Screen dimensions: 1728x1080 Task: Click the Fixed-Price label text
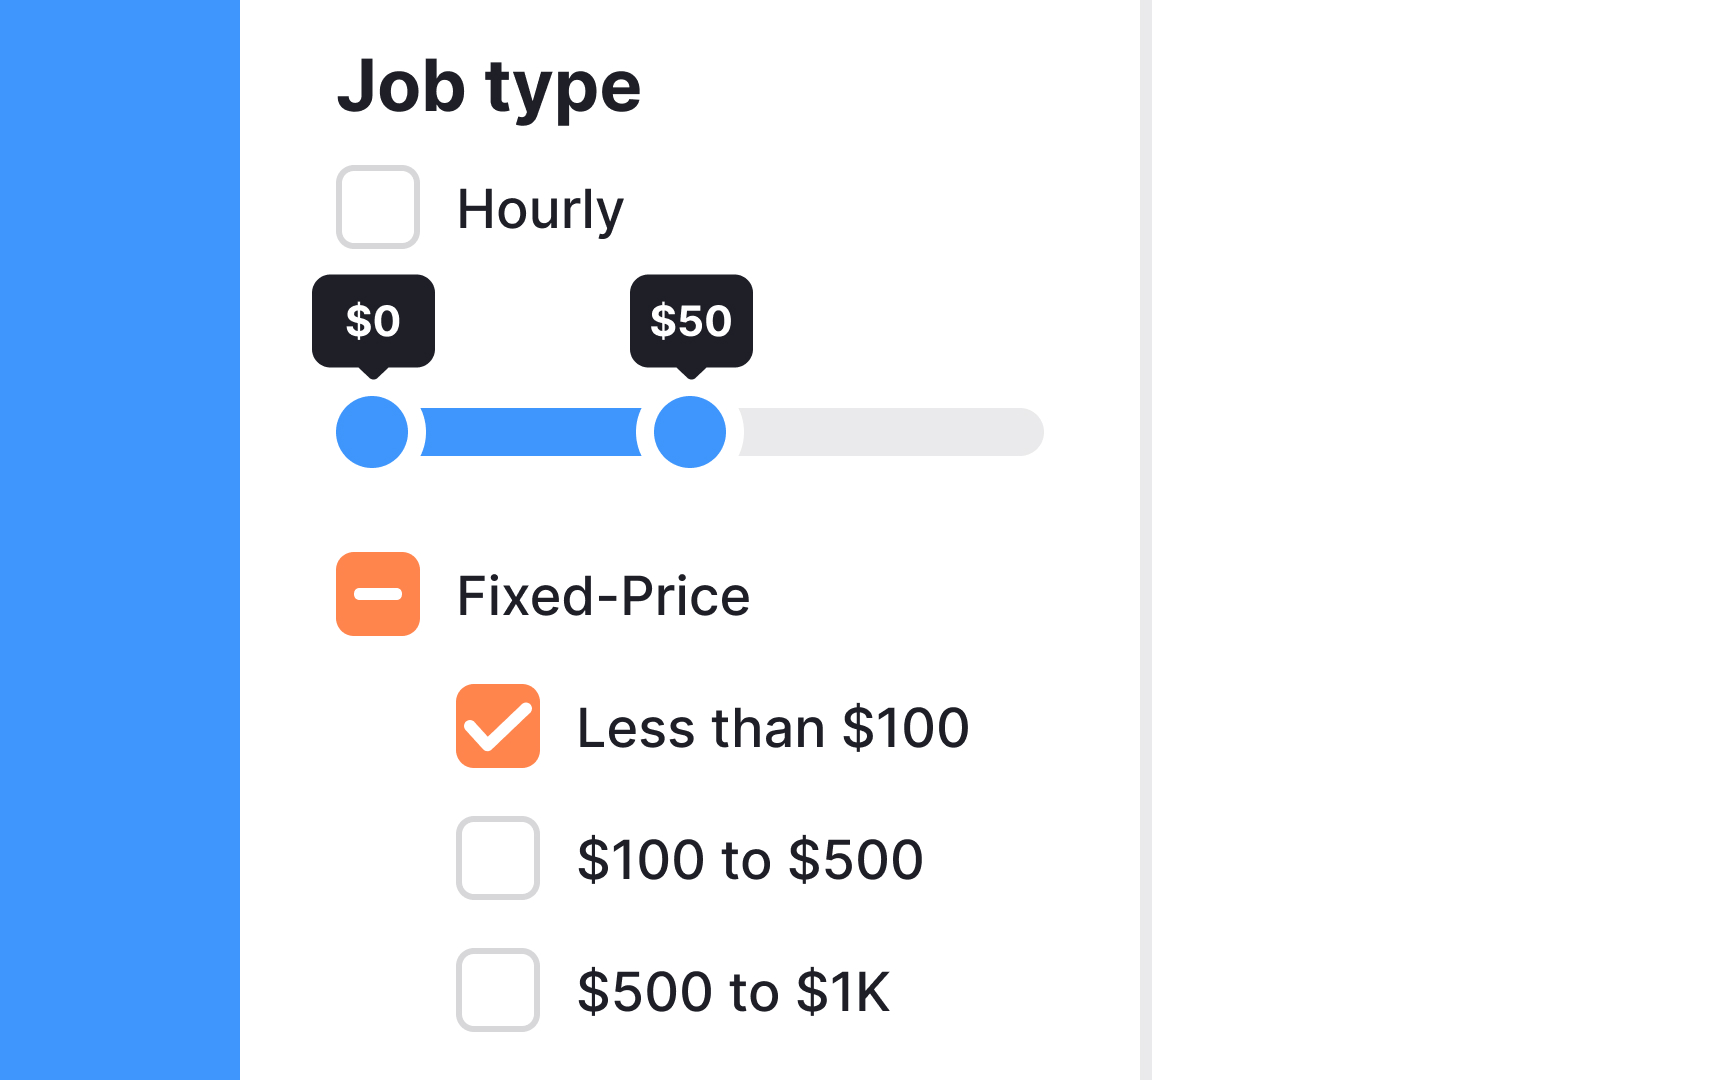pyautogui.click(x=602, y=594)
